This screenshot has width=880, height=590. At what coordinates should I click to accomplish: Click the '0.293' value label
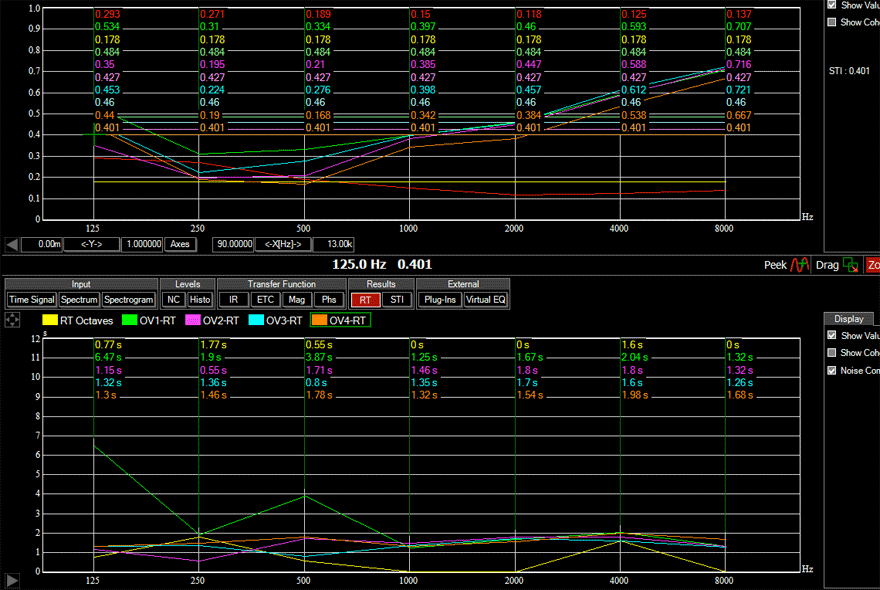[108, 14]
